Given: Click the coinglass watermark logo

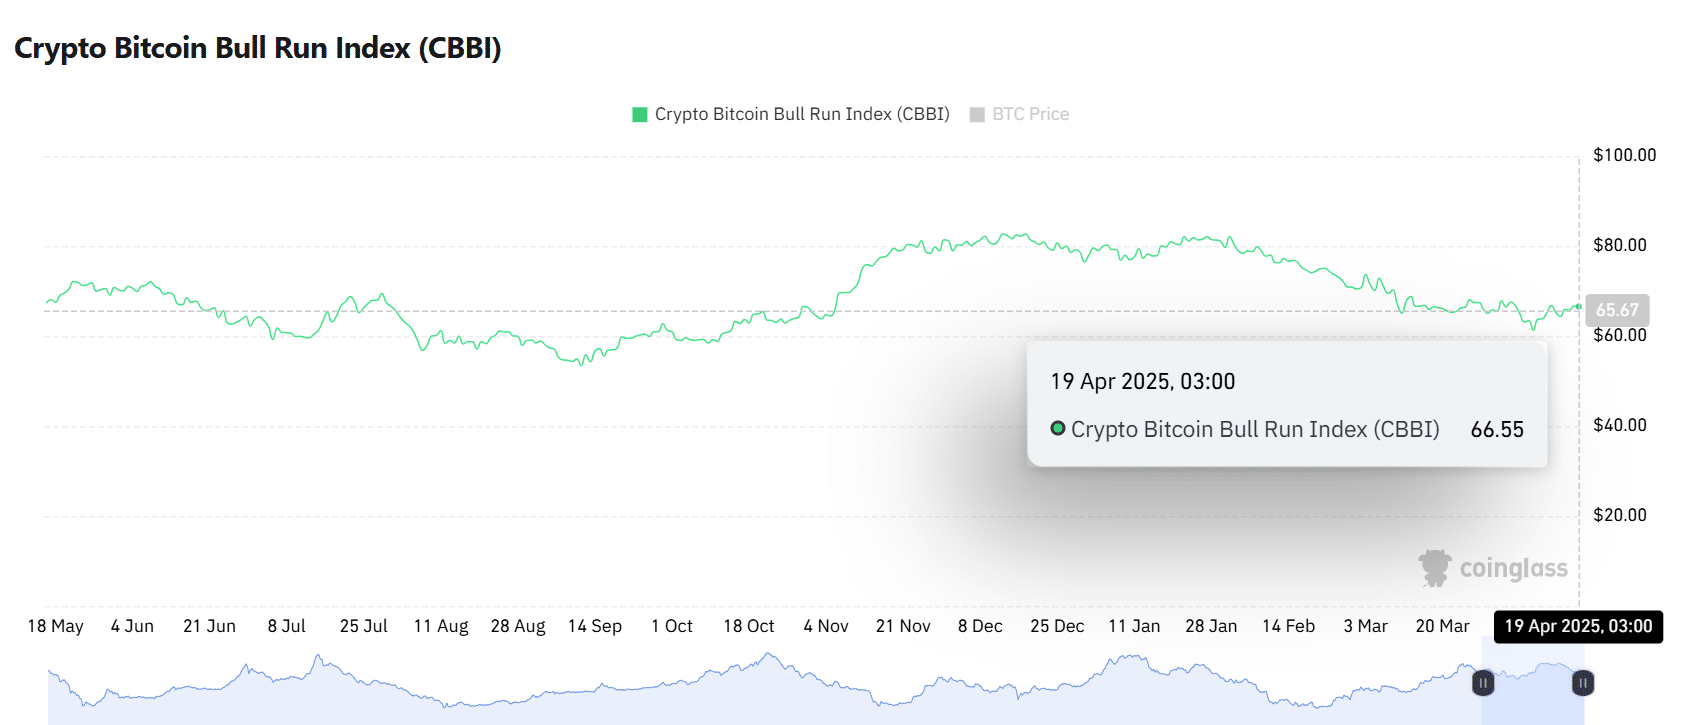Looking at the screenshot, I should point(1435,567).
